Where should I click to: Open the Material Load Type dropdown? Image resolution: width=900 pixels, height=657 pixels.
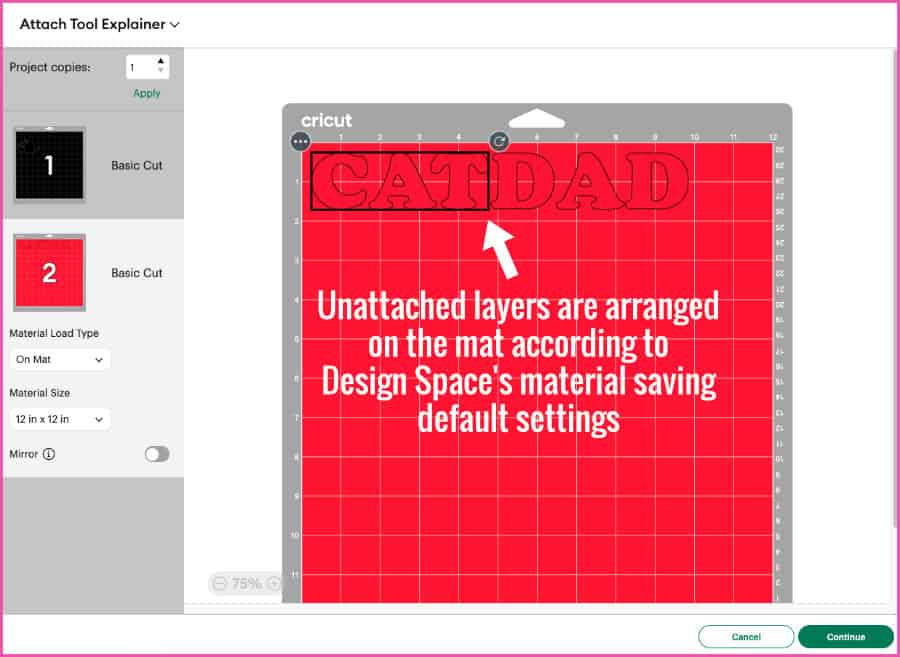[60, 360]
